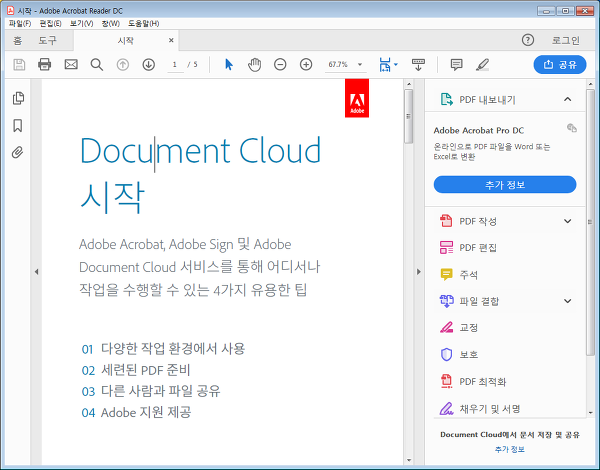Switch to the 도구 tab
This screenshot has width=600, height=470.
pos(47,40)
